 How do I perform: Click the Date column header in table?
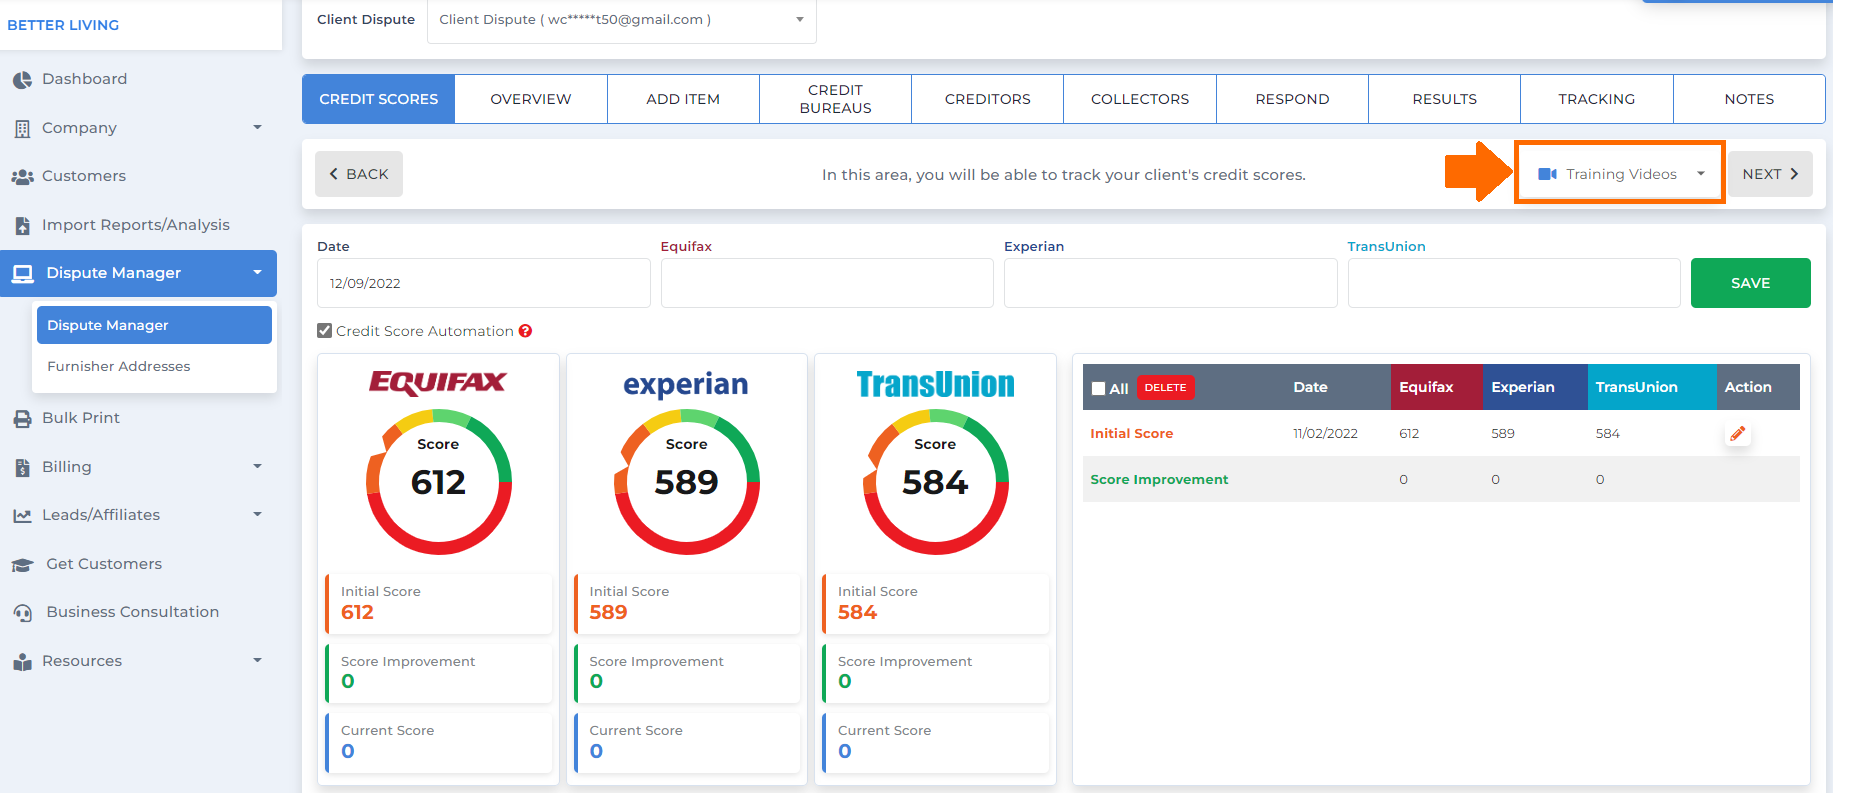(1310, 387)
